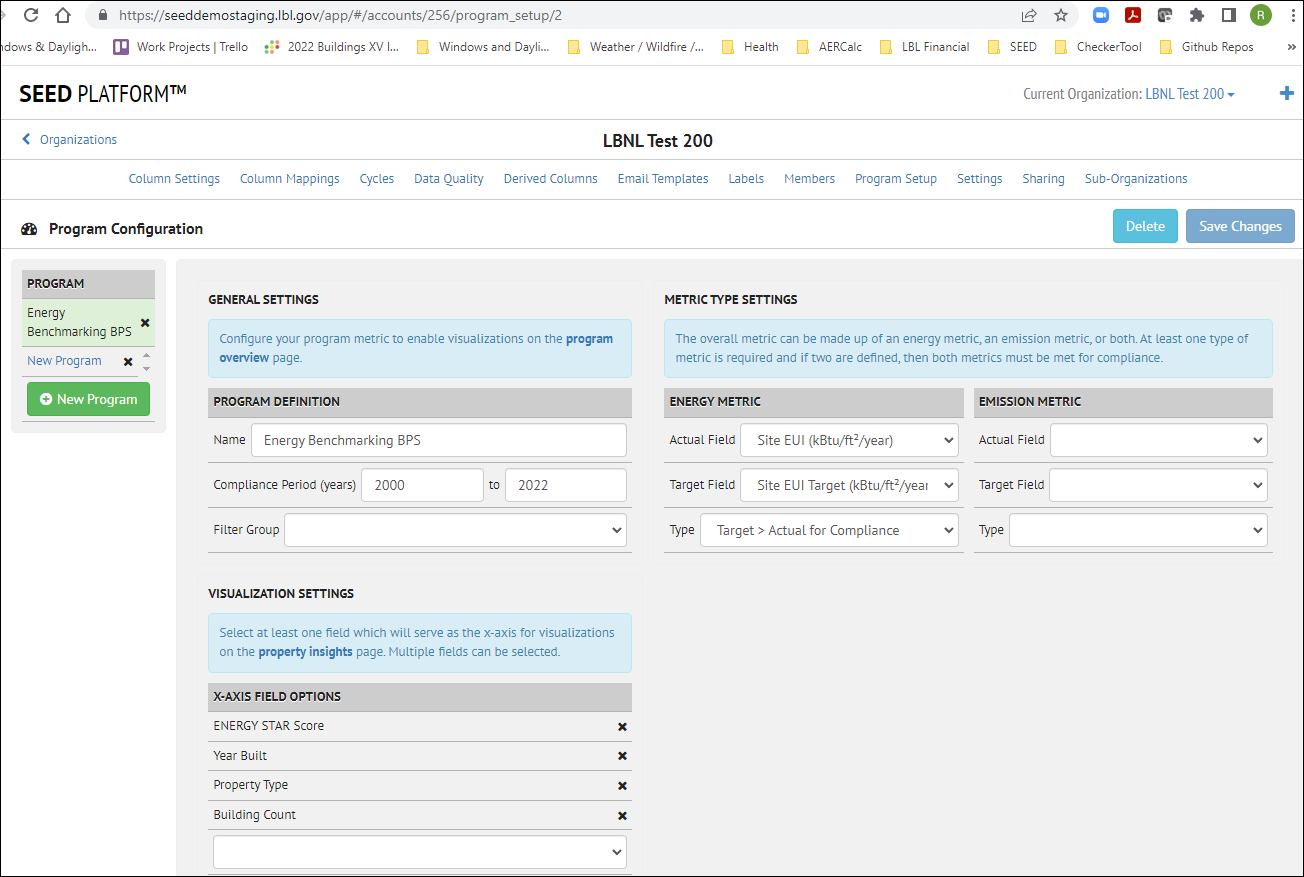Click the Save Changes button
1304x877 pixels.
coord(1240,226)
